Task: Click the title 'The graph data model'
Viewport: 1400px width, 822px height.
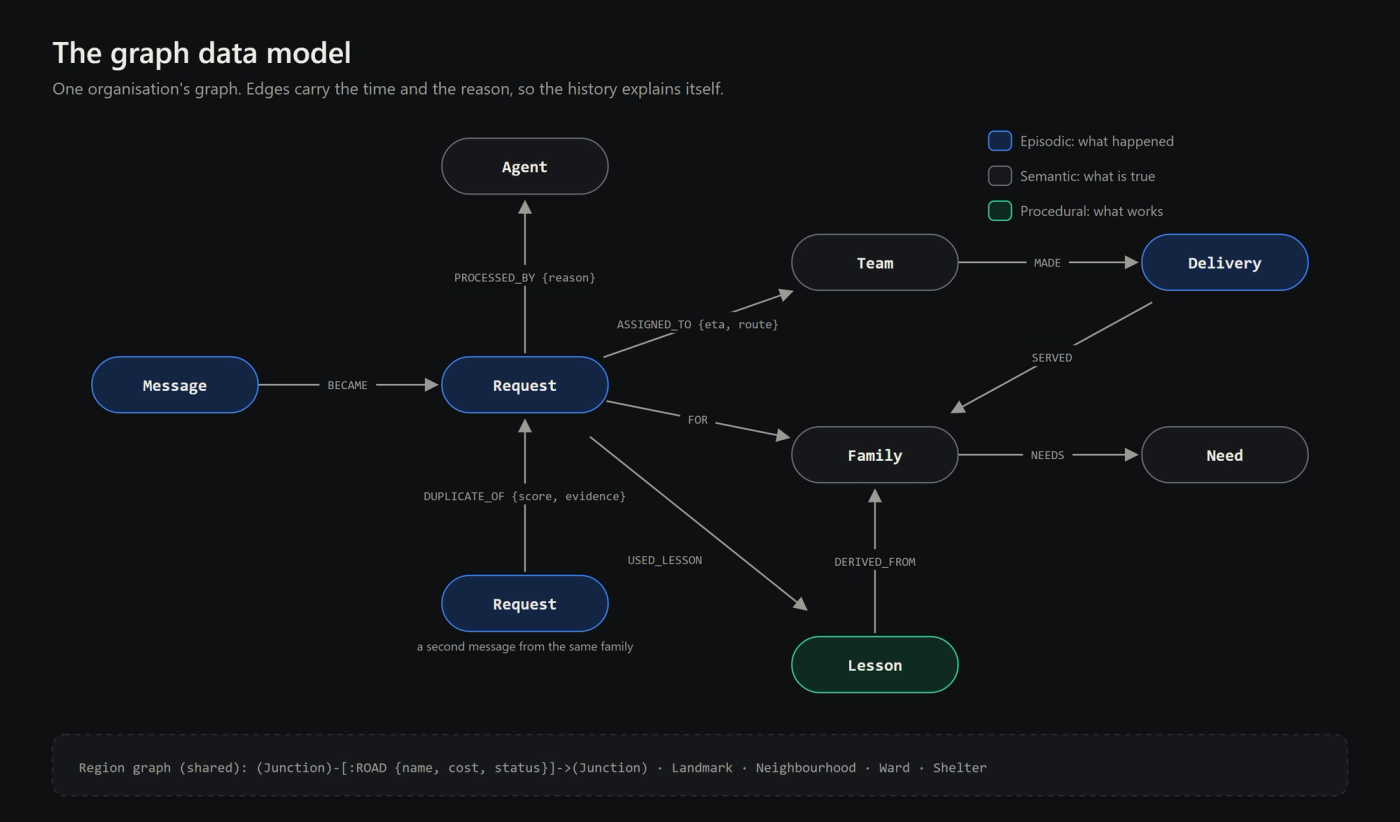Action: tap(202, 53)
